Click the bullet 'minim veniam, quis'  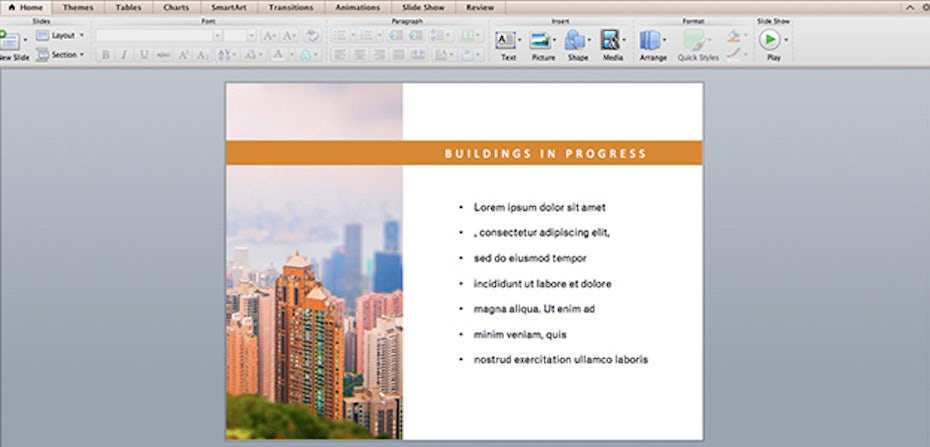[x=520, y=335]
